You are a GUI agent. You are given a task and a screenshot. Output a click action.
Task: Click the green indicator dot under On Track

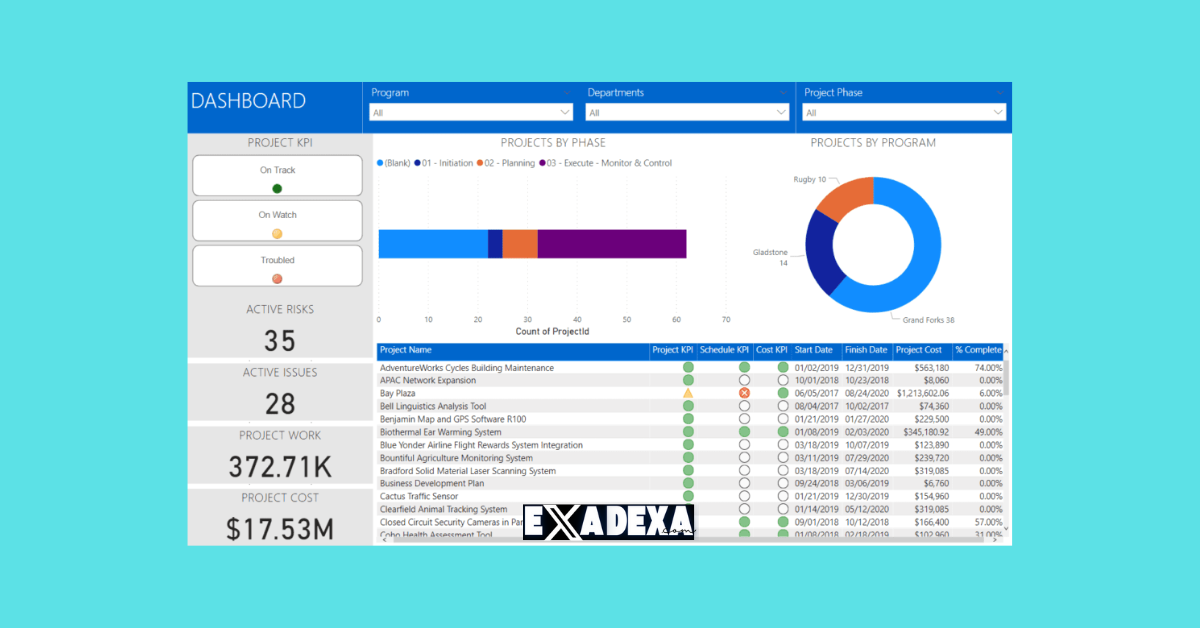(277, 188)
